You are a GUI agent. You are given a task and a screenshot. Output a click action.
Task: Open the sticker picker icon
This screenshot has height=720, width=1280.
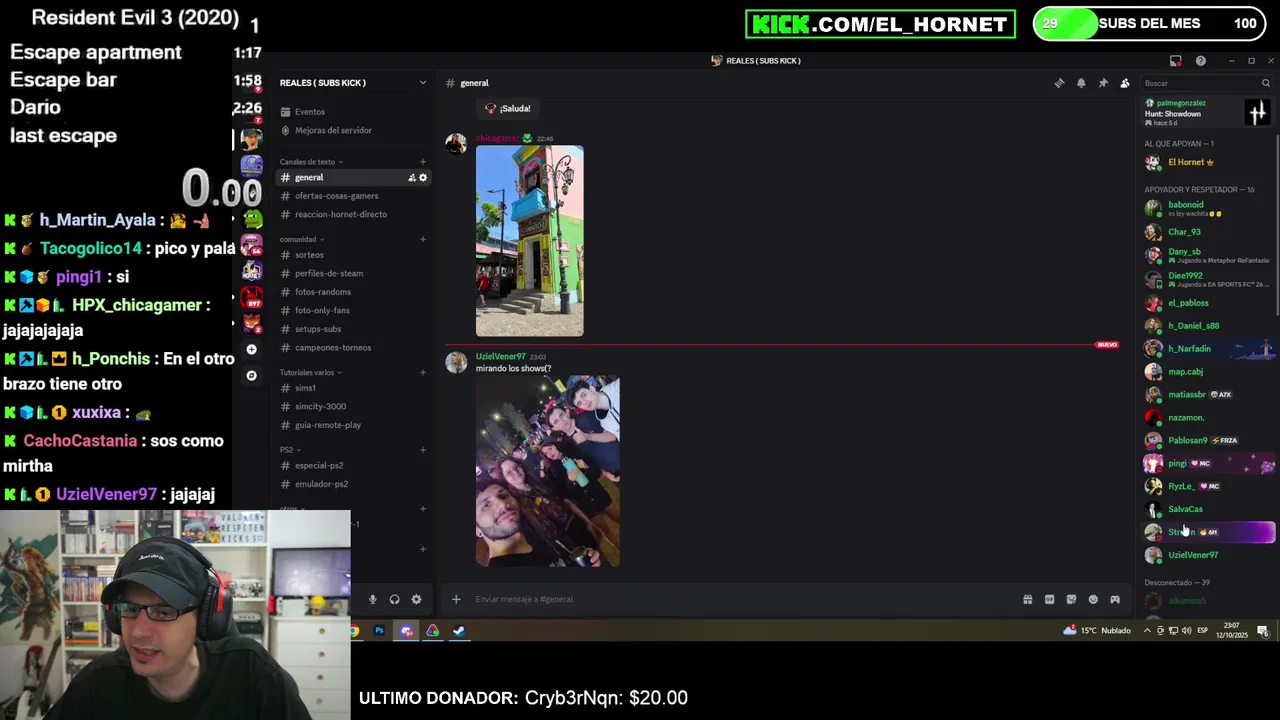point(1071,599)
